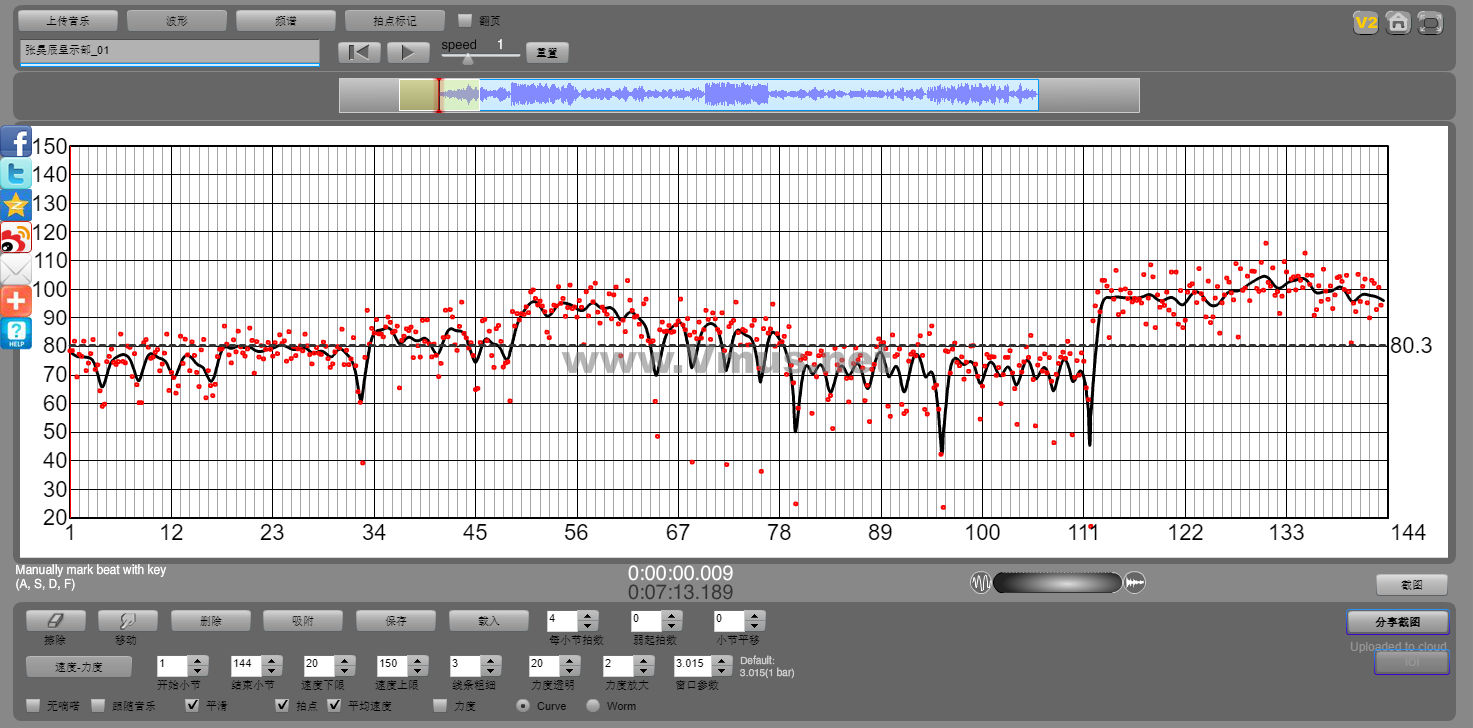The image size is (1473, 728).
Task: Select the eraser (擦除) tool
Action: (x=56, y=621)
